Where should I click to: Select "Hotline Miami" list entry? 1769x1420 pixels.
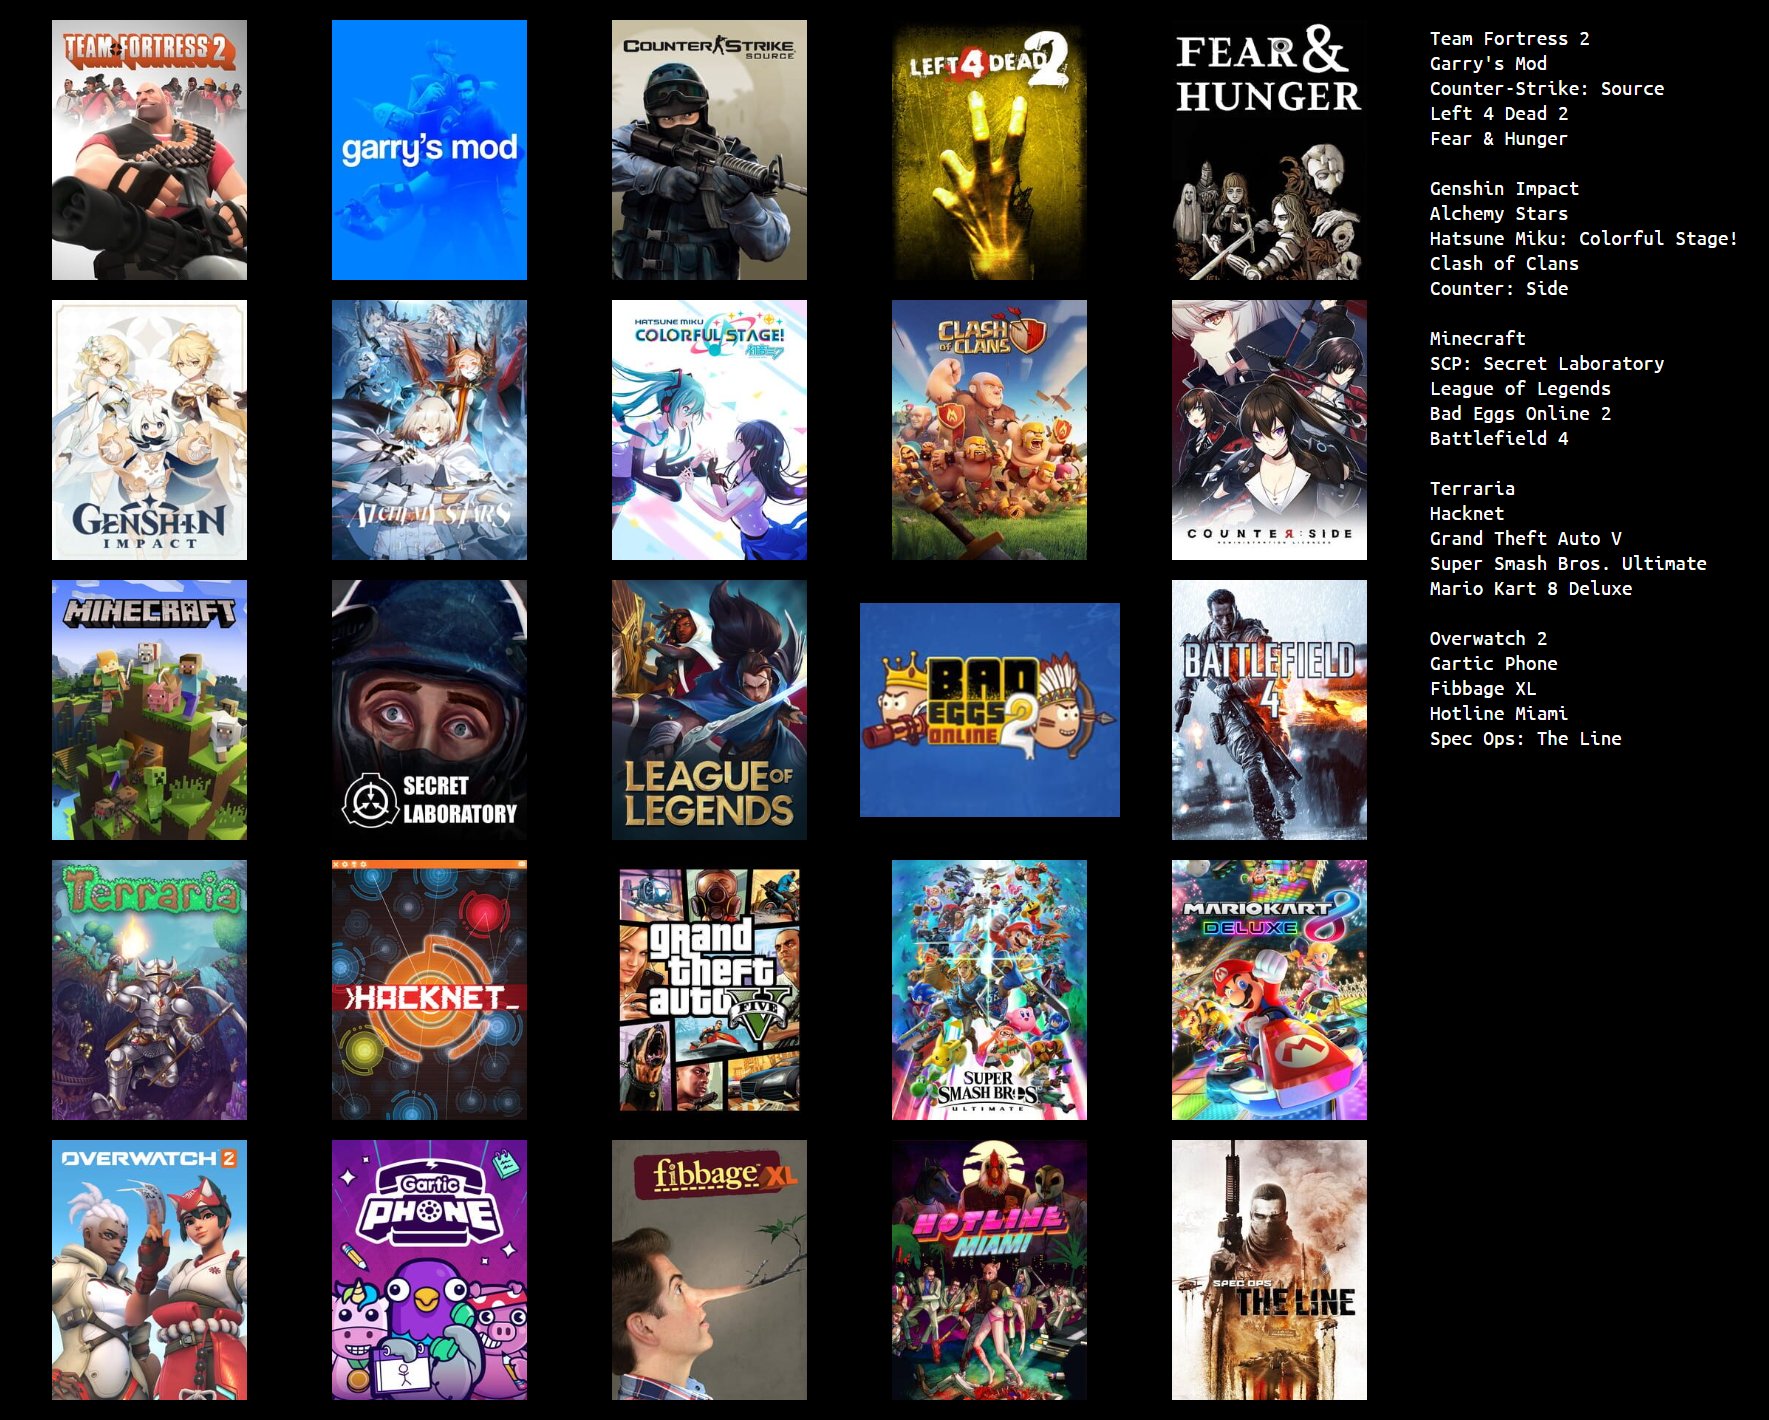[1499, 714]
